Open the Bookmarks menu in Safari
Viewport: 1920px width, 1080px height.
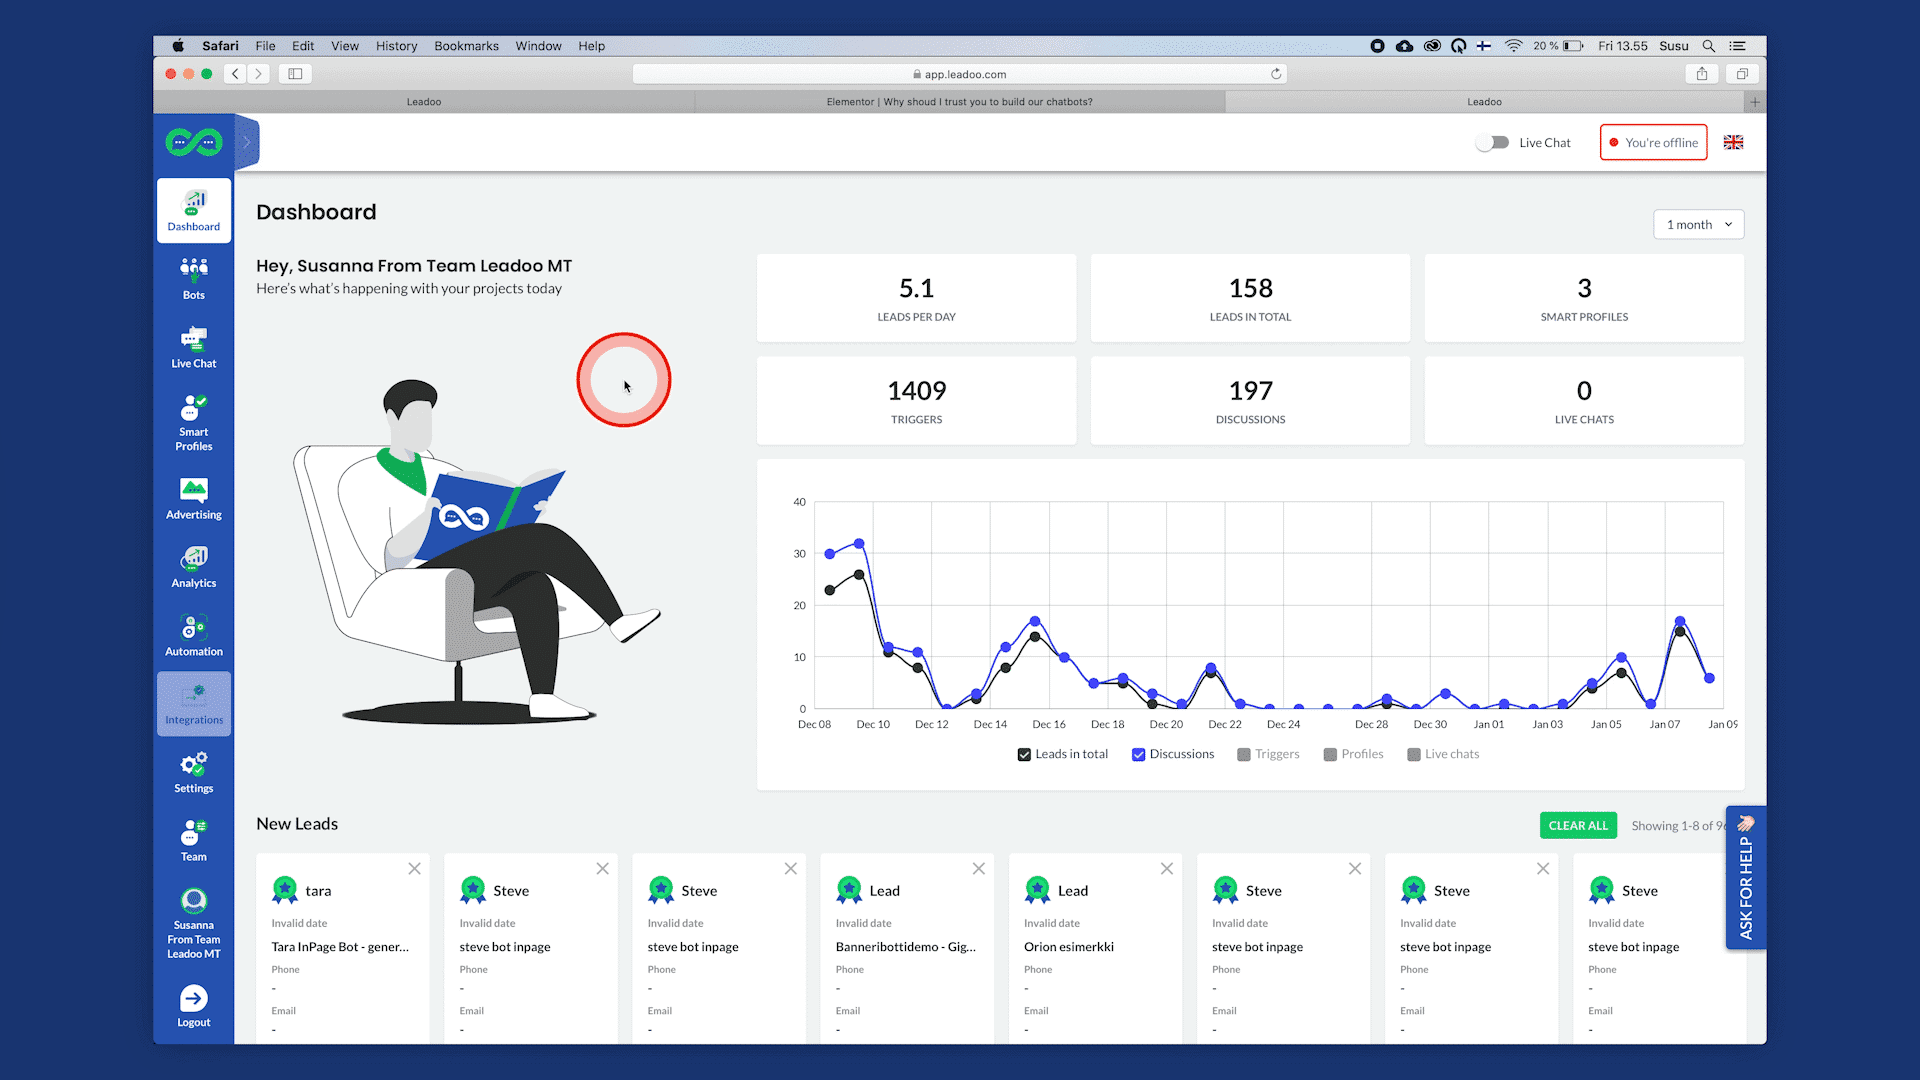click(466, 46)
